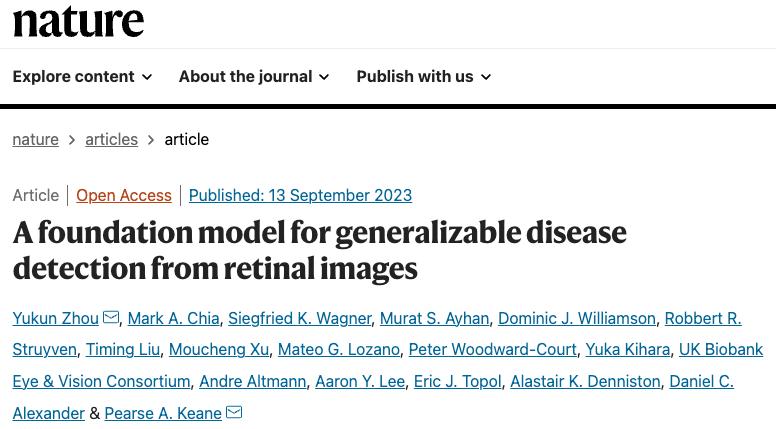Click the email icon beside Pearse A. Keane
This screenshot has height=429, width=776.
(x=234, y=412)
